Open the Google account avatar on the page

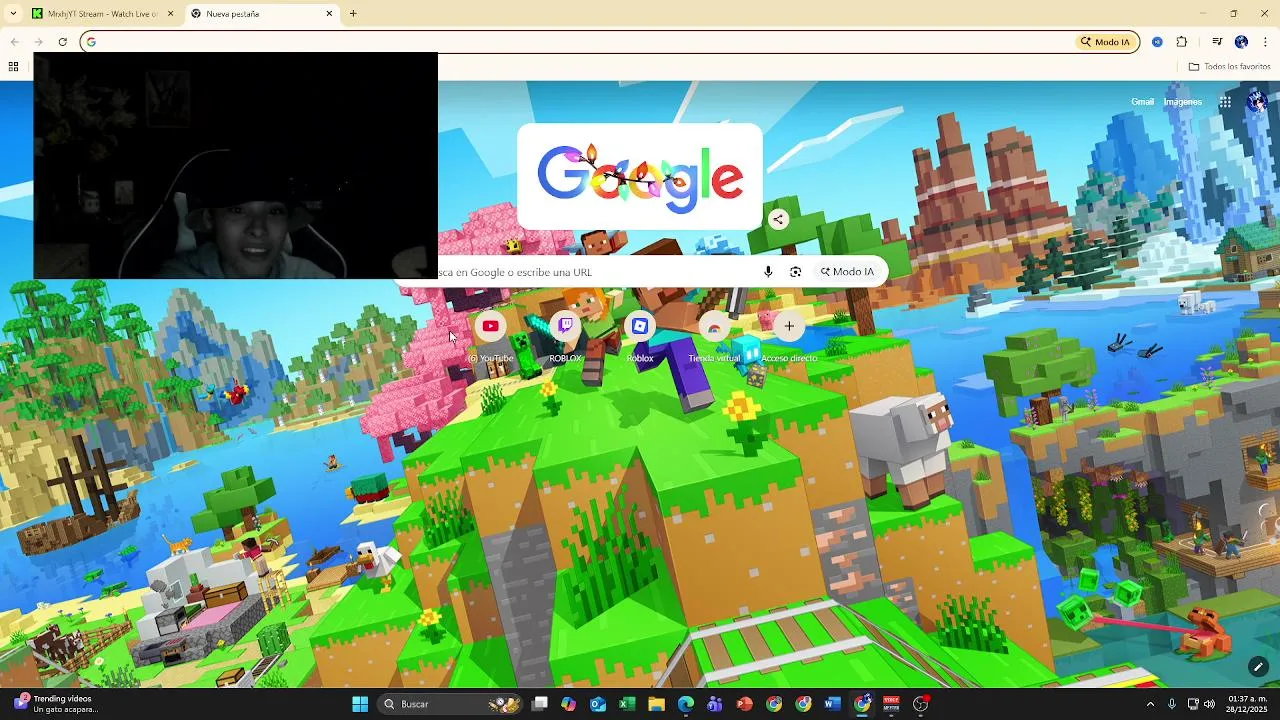click(x=1257, y=102)
